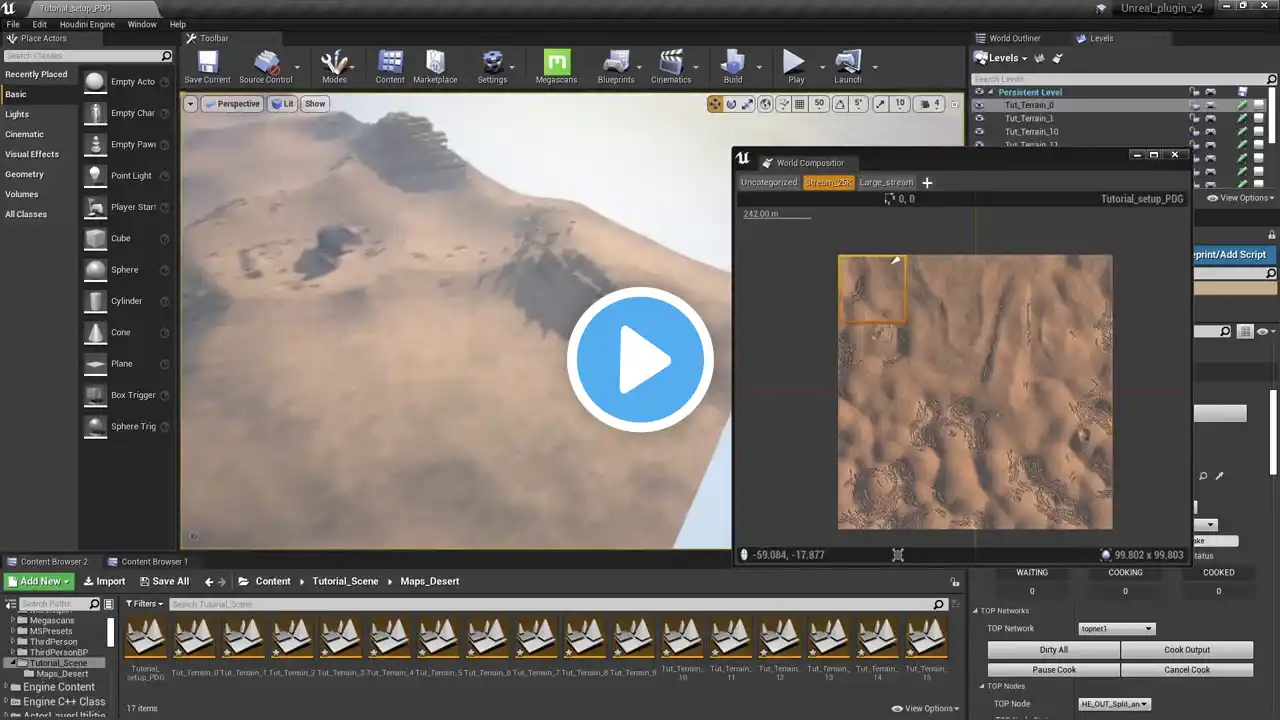Open the TOP Network topnet1 dropdown
The height and width of the screenshot is (720, 1280).
1116,629
